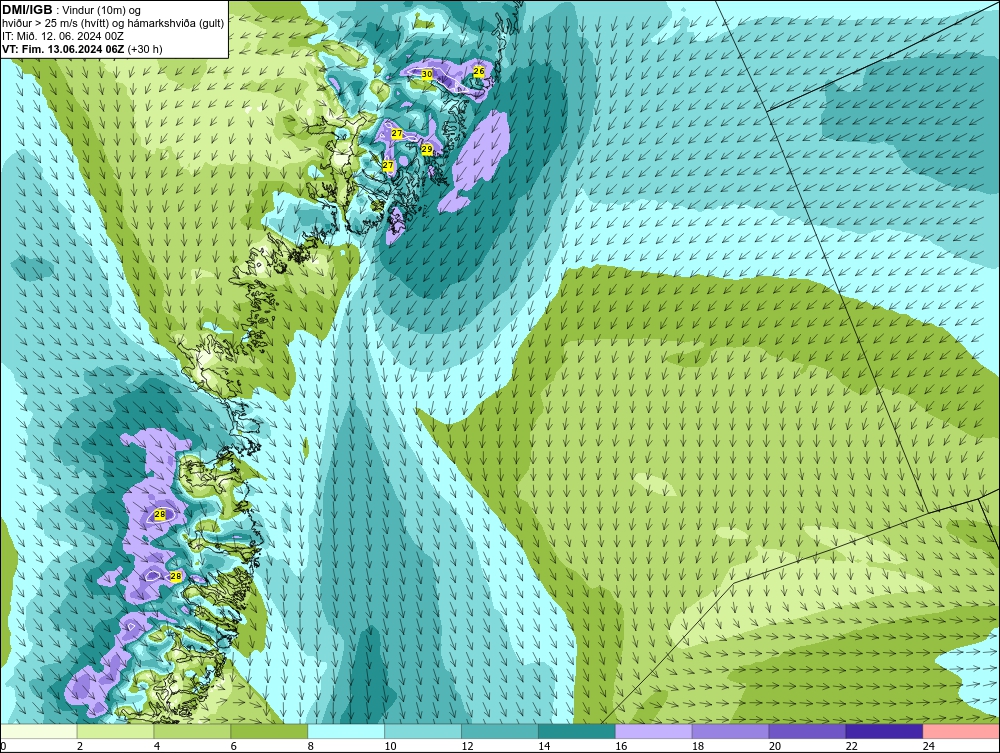1000x753 pixels.
Task: Click the legend scale number '14'
Action: pyautogui.click(x=544, y=746)
